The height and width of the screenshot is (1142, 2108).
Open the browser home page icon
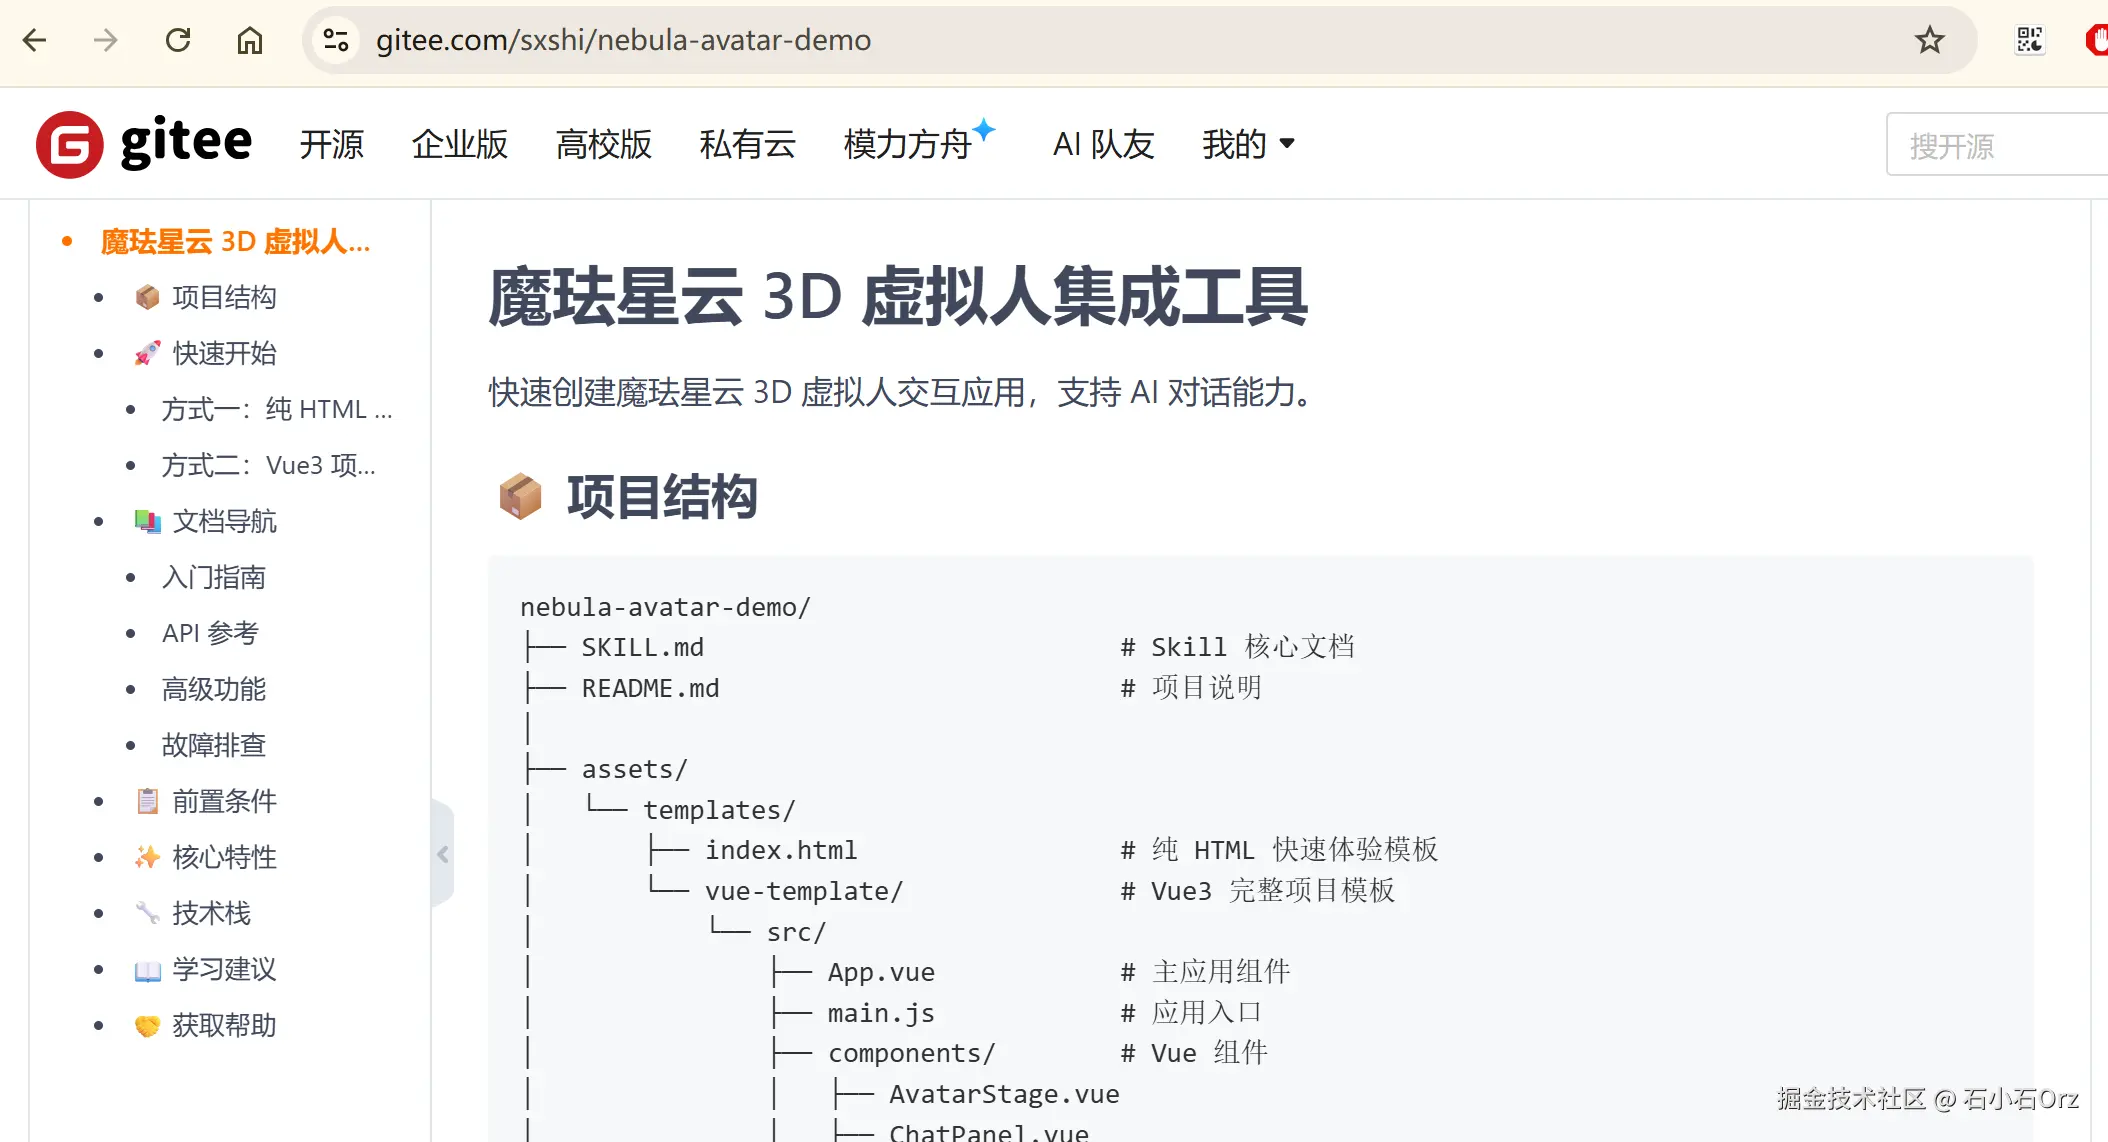(x=250, y=40)
